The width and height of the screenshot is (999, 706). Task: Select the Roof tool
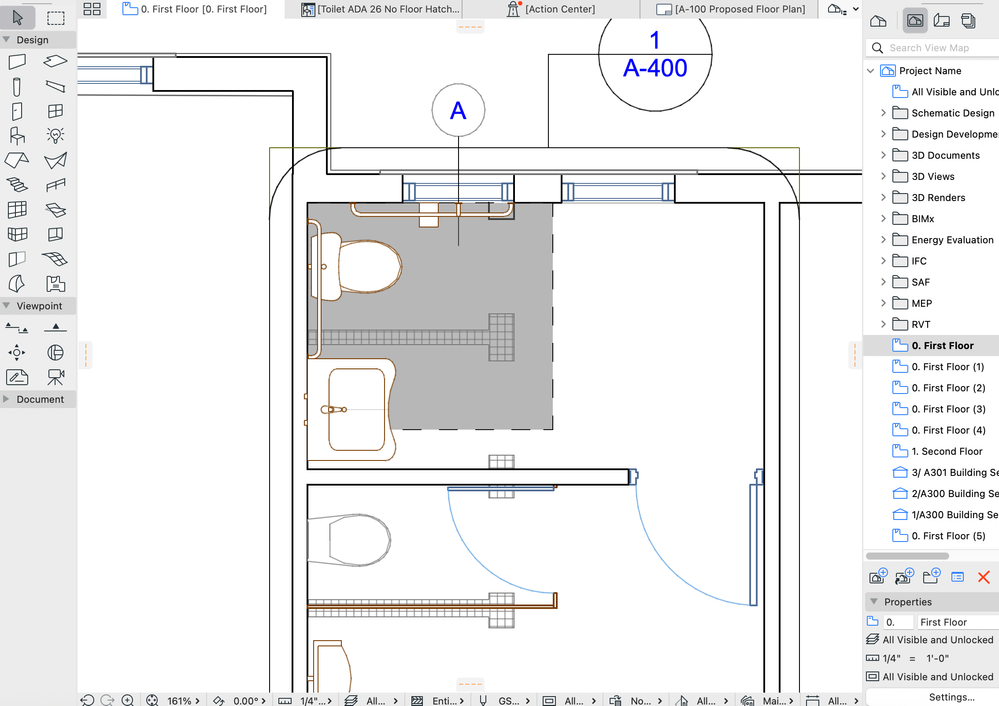tap(17, 160)
